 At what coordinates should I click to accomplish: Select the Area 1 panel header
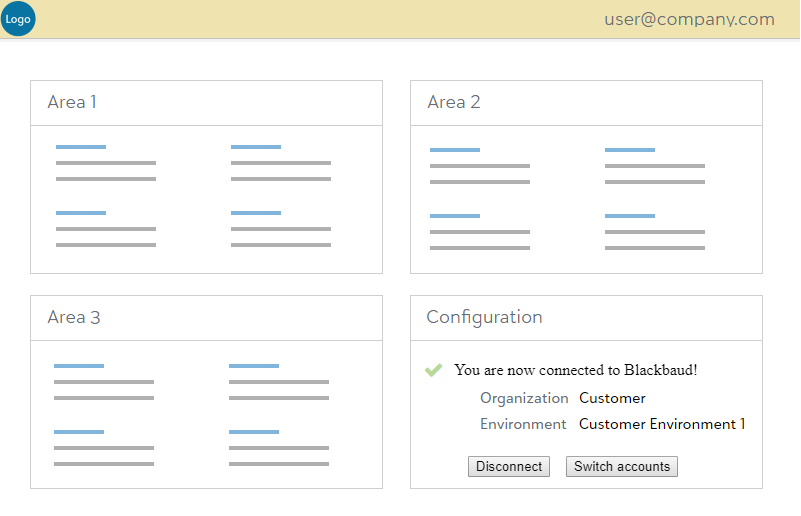[72, 102]
